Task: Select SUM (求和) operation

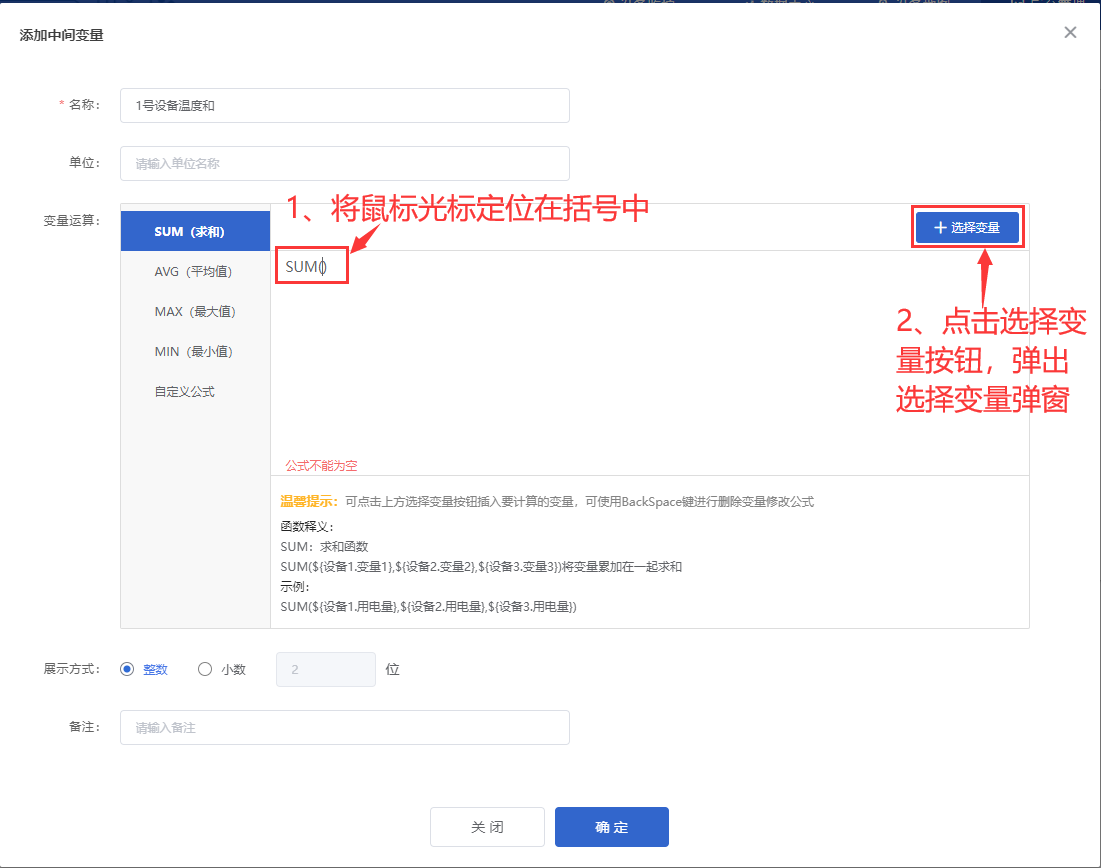Action: (x=195, y=231)
